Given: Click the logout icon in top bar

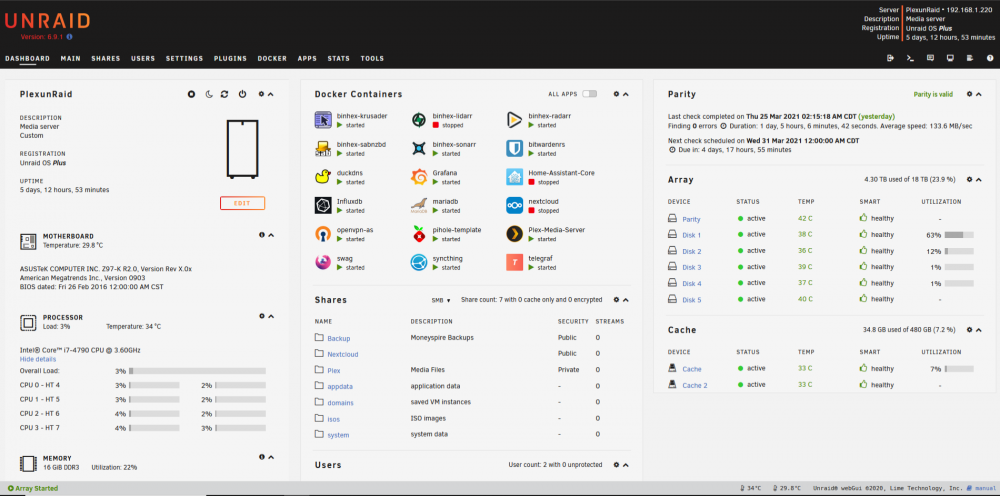Looking at the screenshot, I should 891,58.
